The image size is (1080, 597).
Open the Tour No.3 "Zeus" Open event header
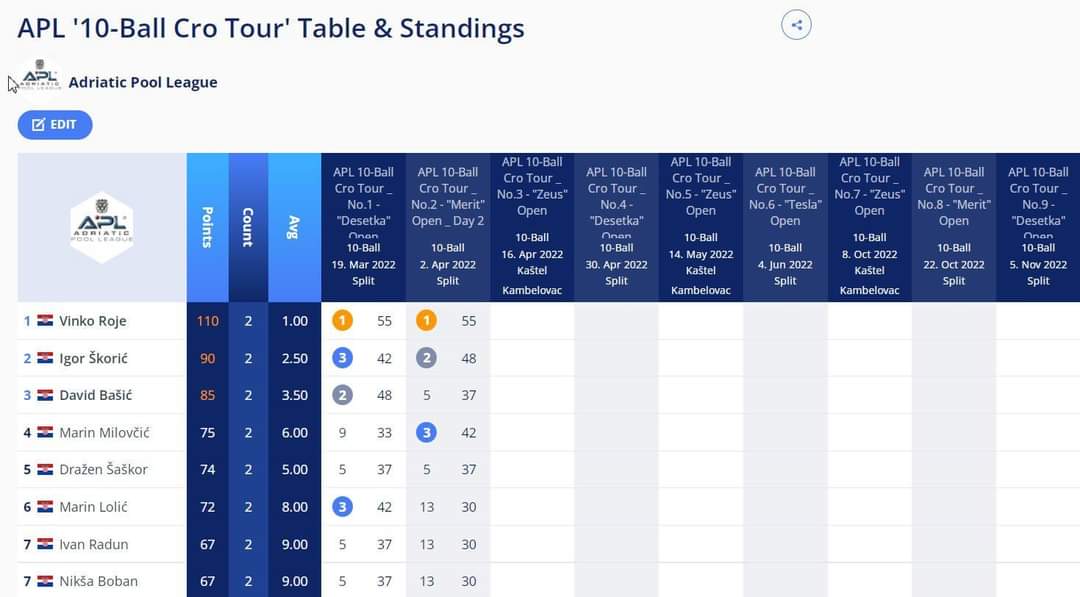point(532,186)
